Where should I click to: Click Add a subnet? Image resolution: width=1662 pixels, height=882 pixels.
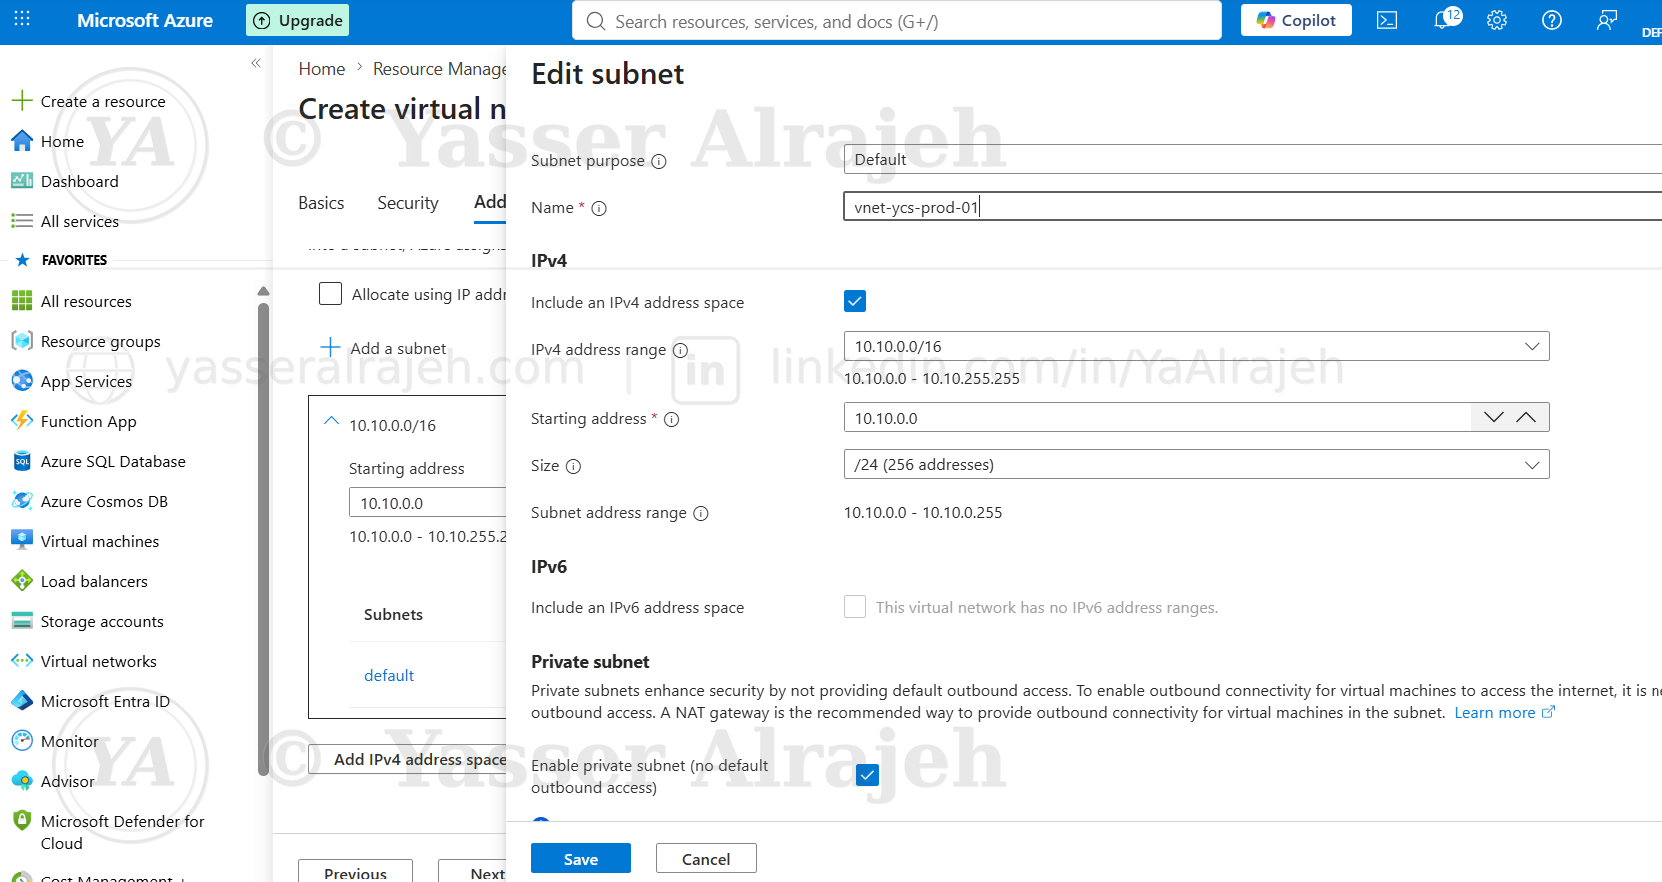pos(384,348)
